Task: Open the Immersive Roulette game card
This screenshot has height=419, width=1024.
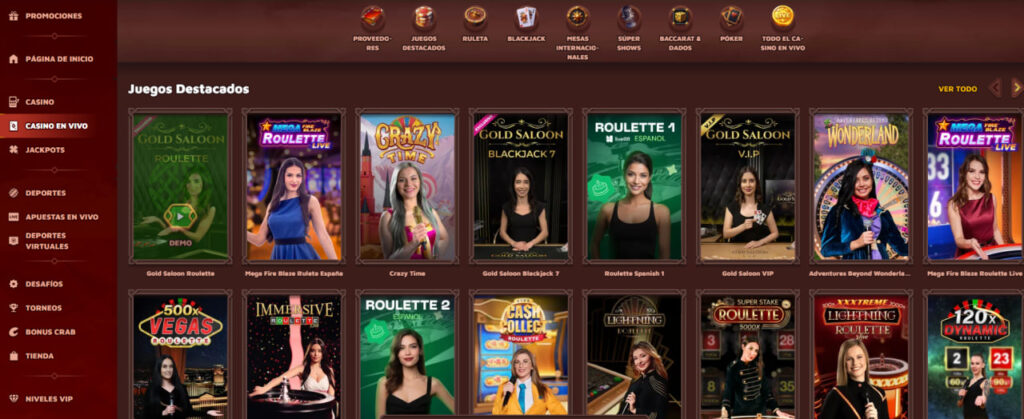Action: [294, 355]
